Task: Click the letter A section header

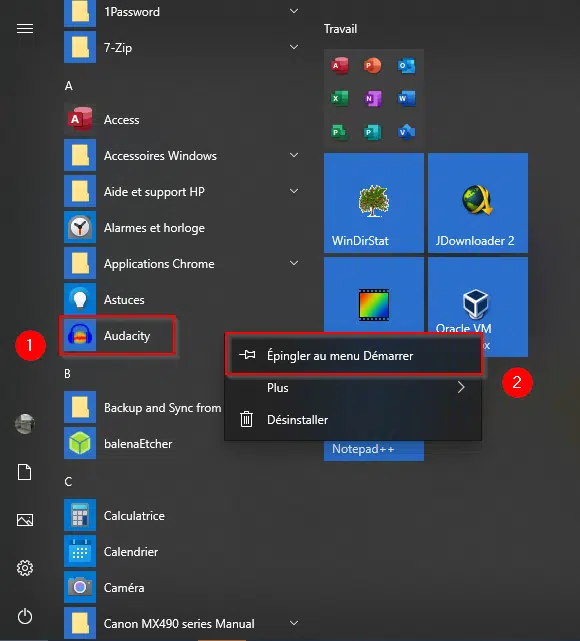Action: [69, 86]
